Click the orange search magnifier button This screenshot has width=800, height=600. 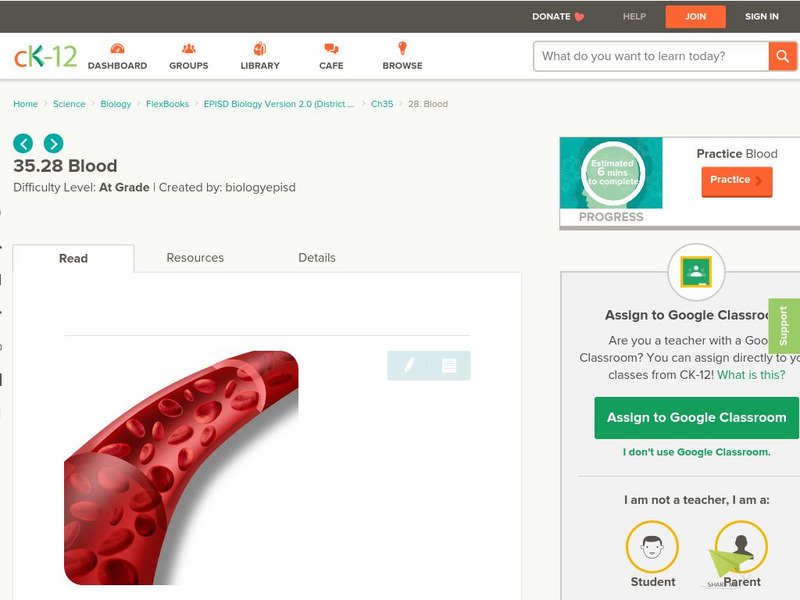(782, 56)
